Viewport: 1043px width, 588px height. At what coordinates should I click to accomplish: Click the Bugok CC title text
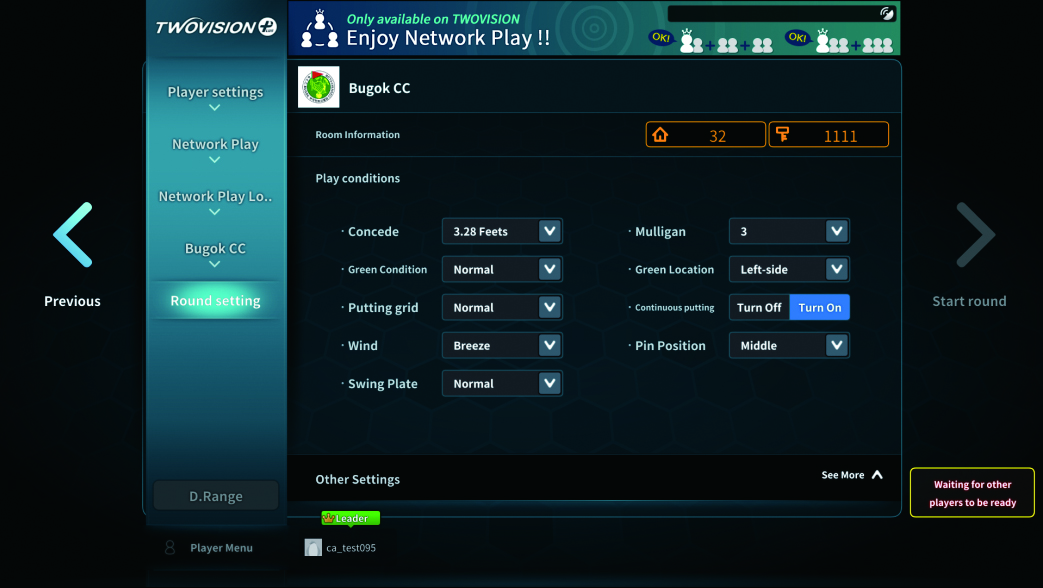point(379,88)
